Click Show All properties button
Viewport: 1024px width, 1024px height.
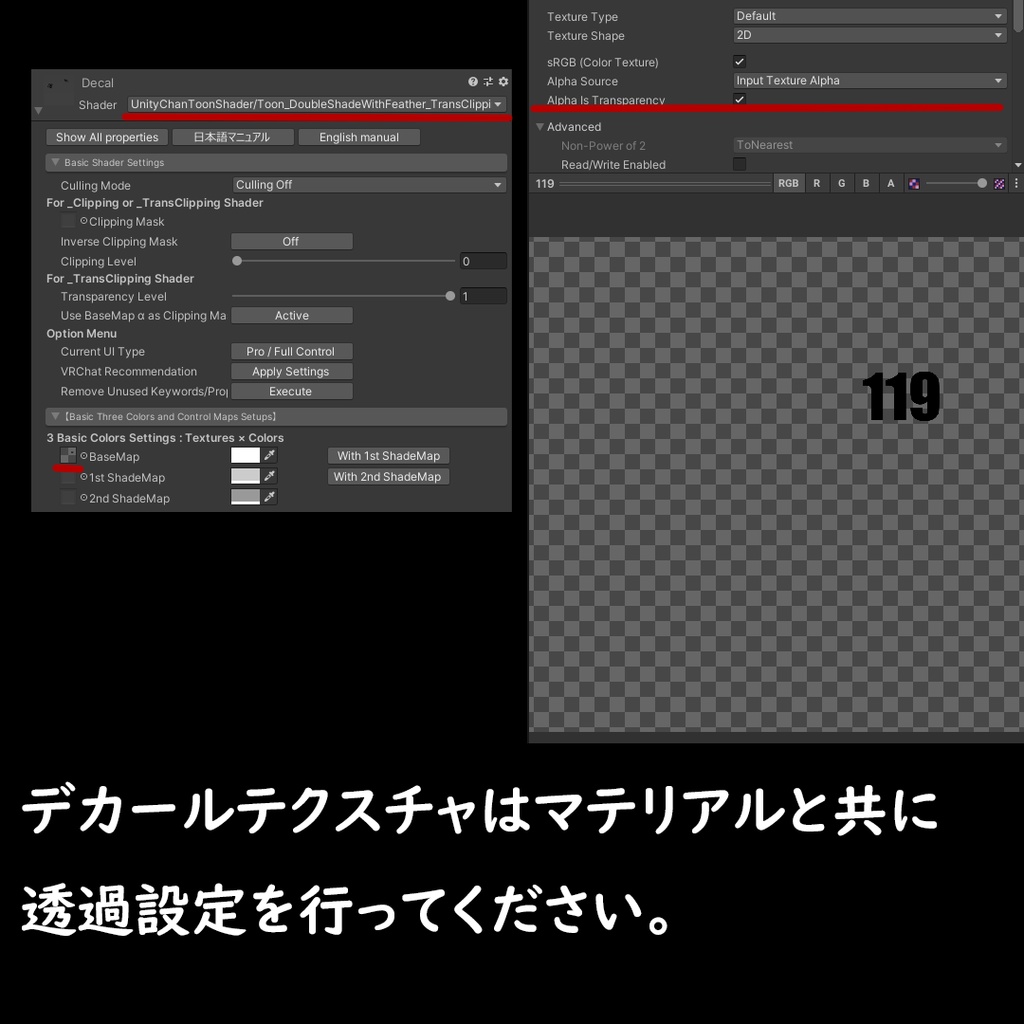(107, 137)
